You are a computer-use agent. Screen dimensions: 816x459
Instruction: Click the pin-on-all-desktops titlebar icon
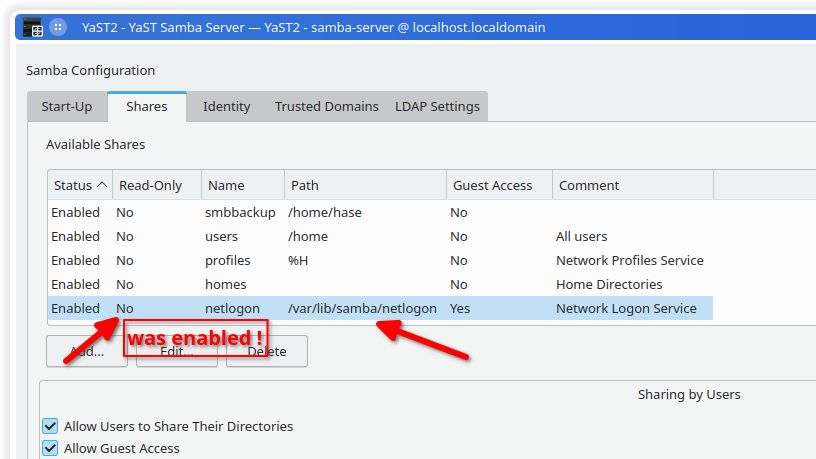point(58,28)
